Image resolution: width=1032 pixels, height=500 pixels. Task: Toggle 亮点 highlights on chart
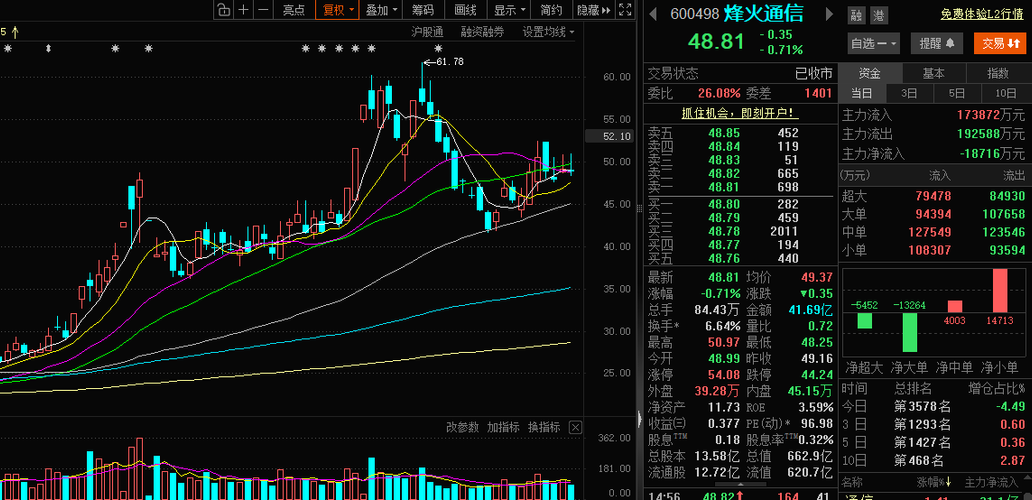pos(294,9)
